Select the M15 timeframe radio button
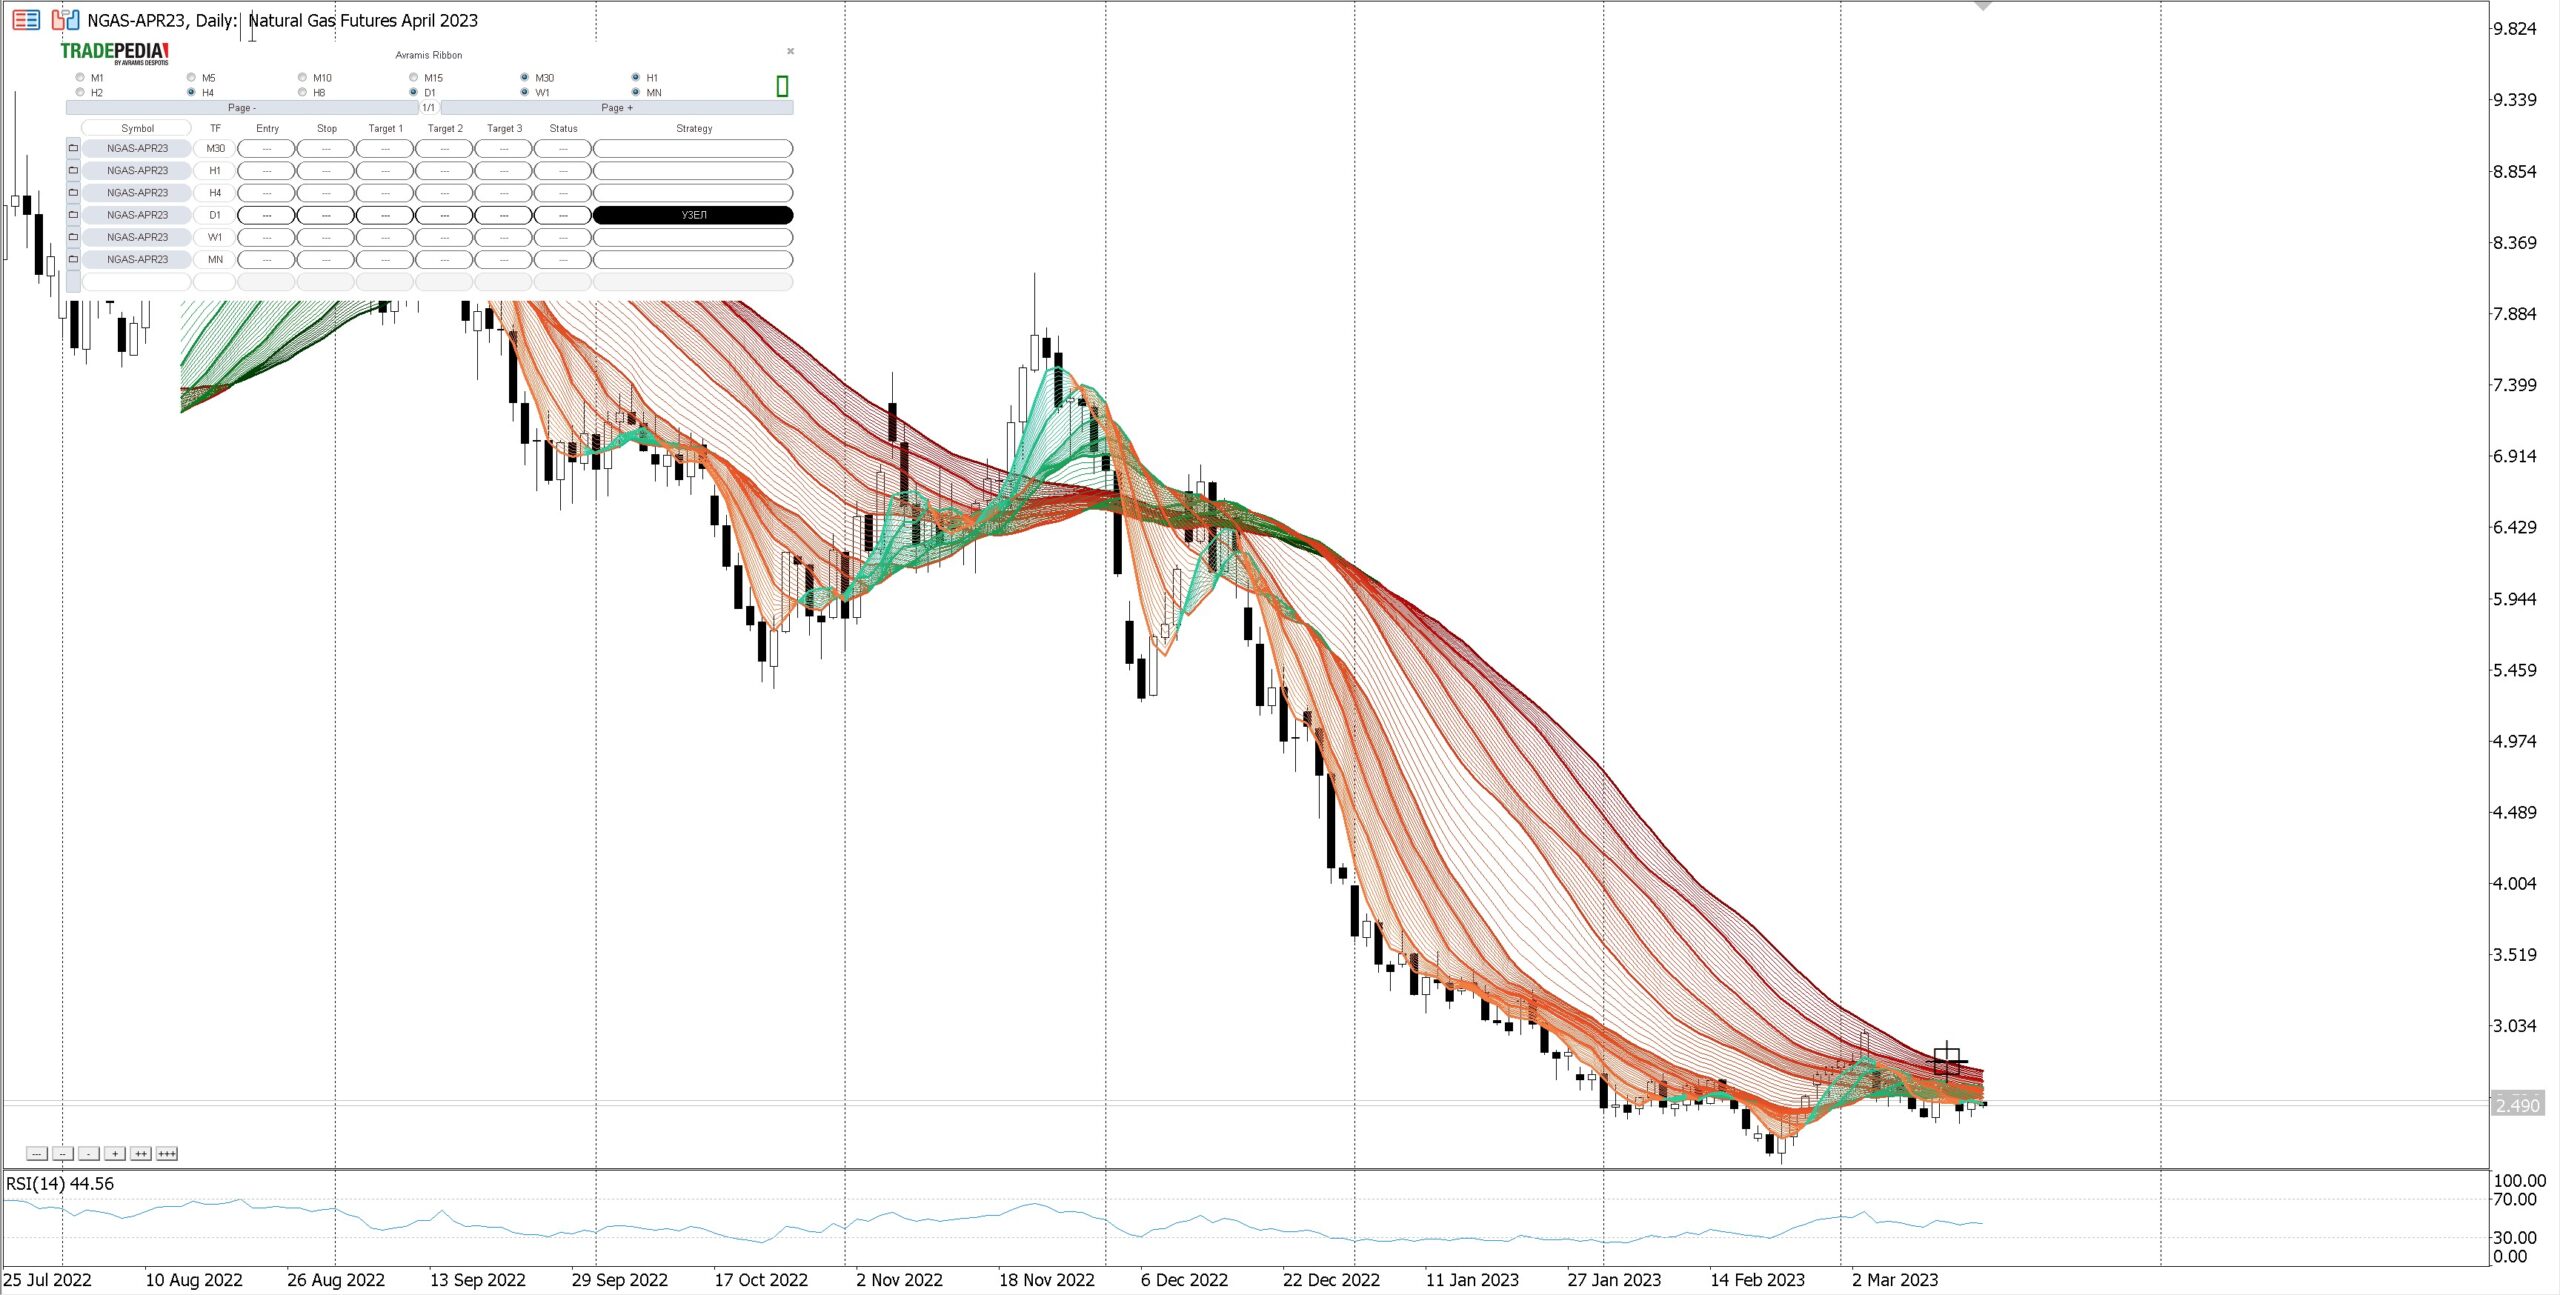Image resolution: width=2560 pixels, height=1295 pixels. 413,77
